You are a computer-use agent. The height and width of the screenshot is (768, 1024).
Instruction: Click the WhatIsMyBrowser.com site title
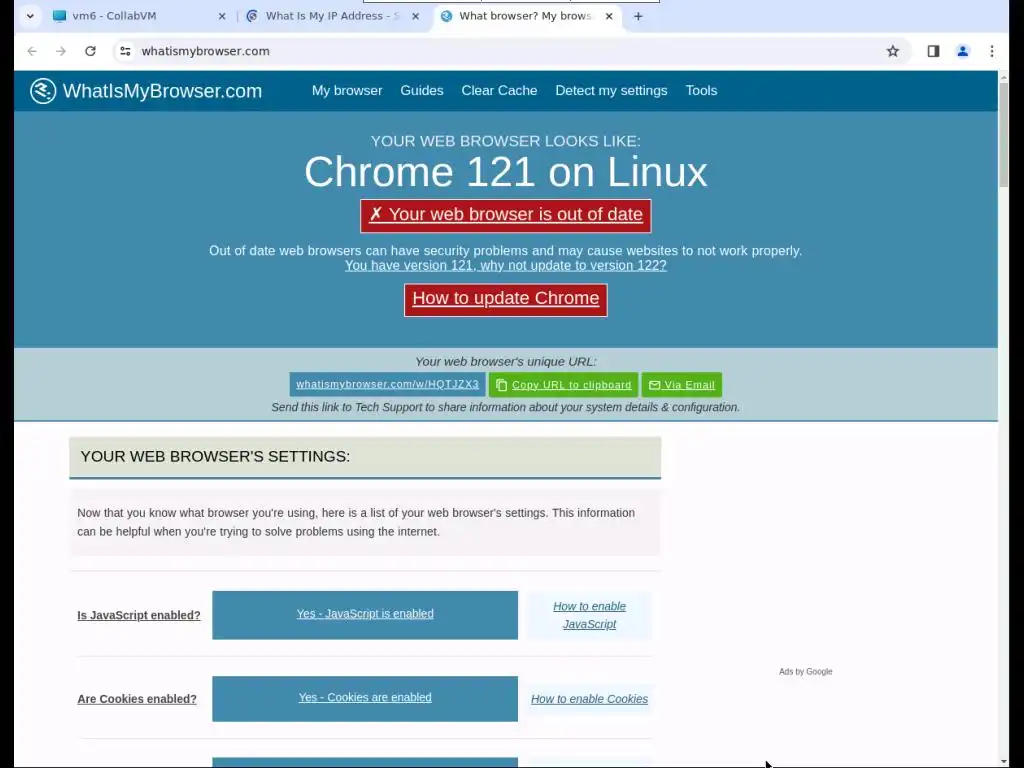[x=162, y=91]
